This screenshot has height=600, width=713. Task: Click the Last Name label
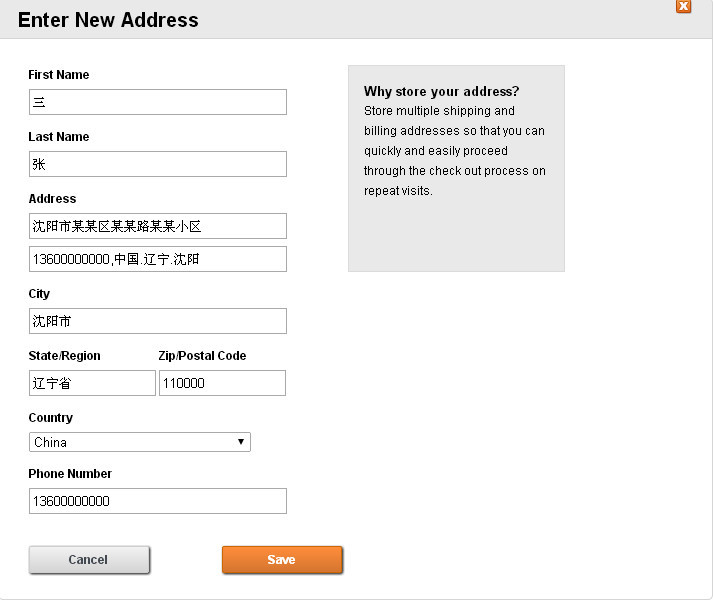pos(58,137)
